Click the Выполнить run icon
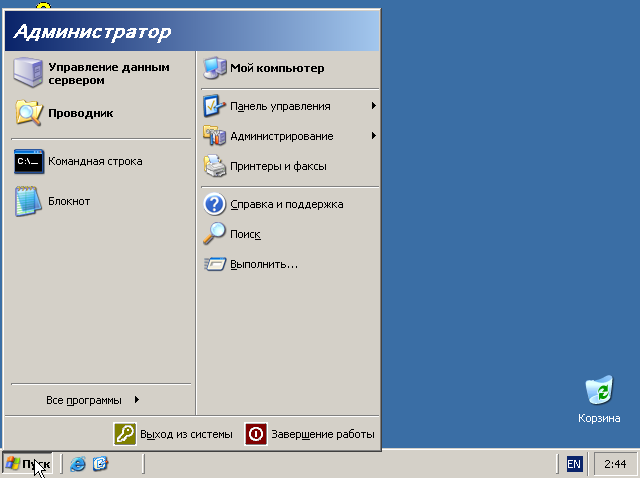Image resolution: width=640 pixels, height=478 pixels. click(215, 264)
